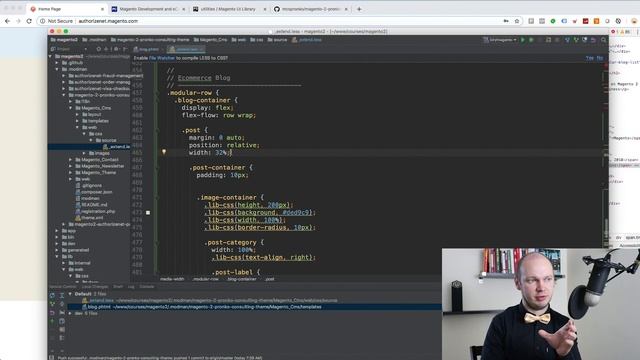Click the VCS commit icon in the toolbar
The height and width of the screenshot is (360, 640).
[x=576, y=40]
